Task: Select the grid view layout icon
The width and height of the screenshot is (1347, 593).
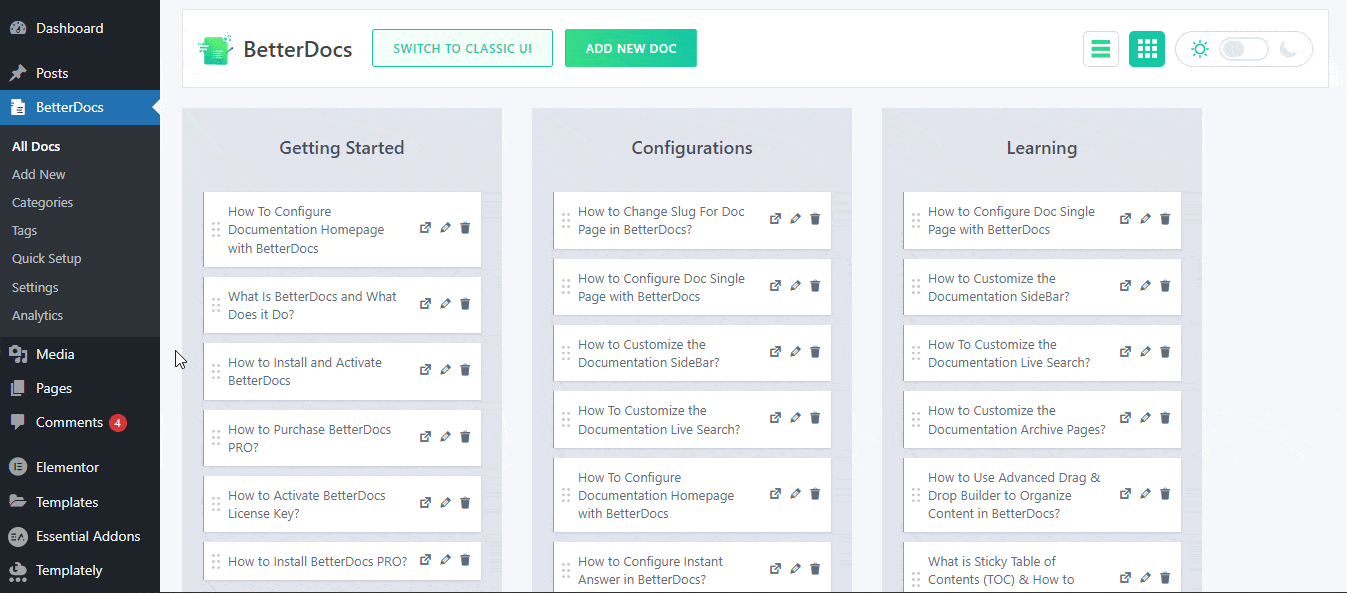Action: (1146, 49)
